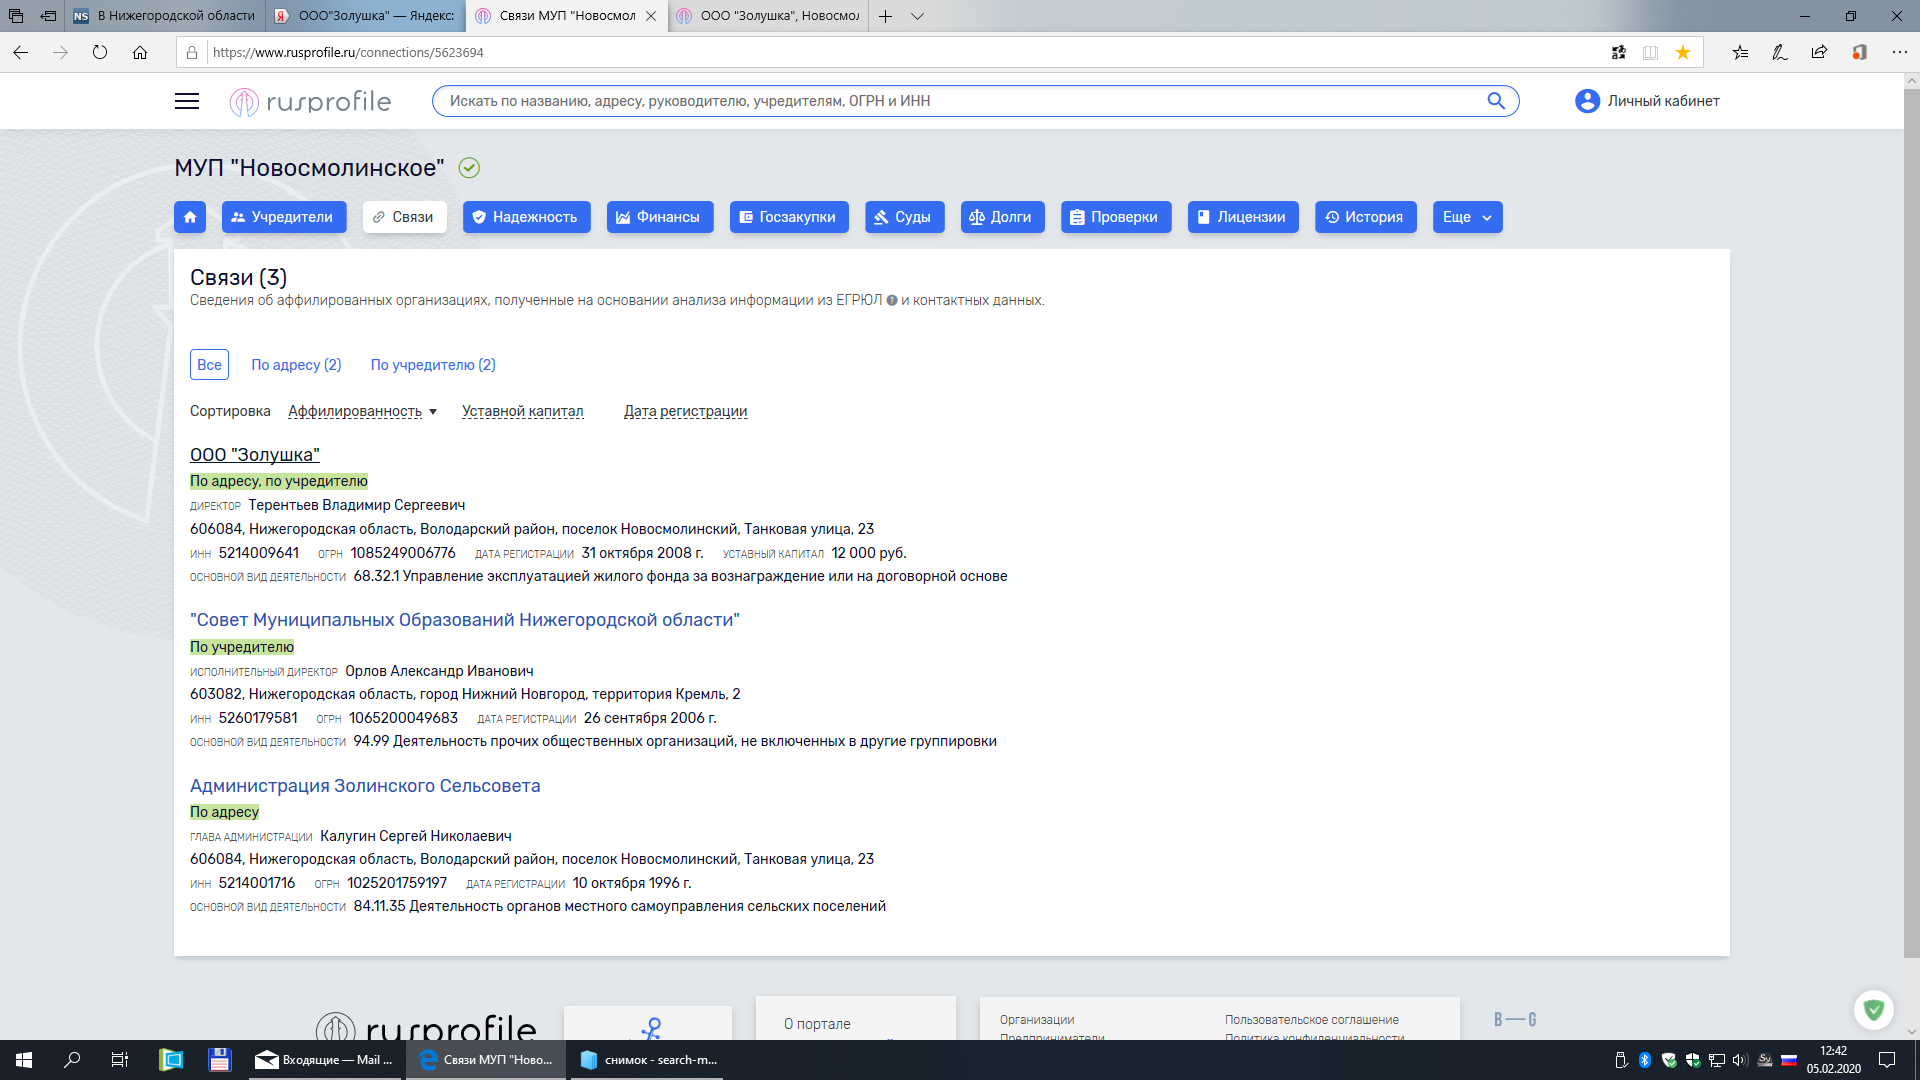1920x1080 pixels.
Task: Switch to В Нижегородской области browser tab
Action: pyautogui.click(x=165, y=16)
